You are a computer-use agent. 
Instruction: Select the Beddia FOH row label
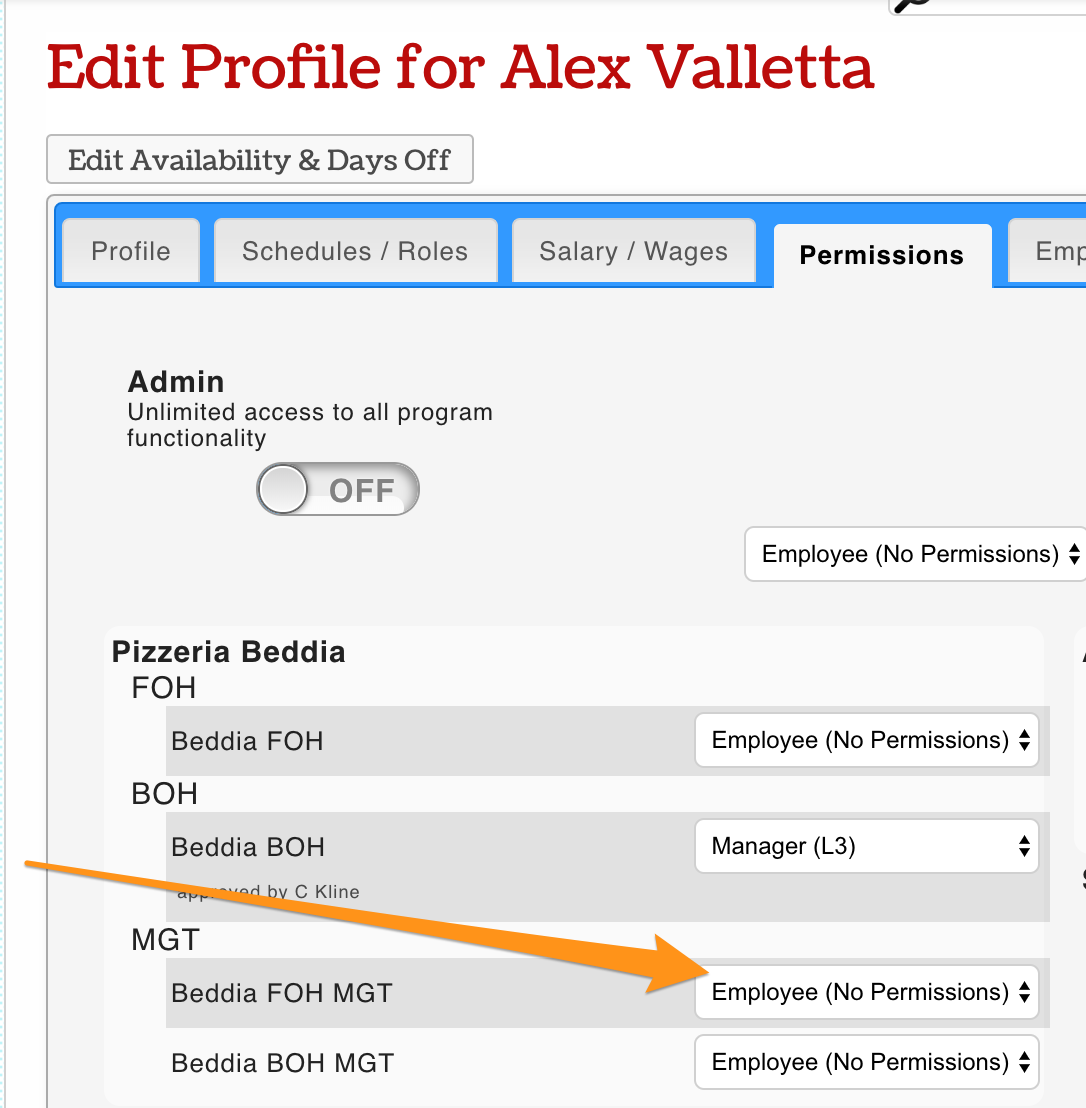coord(247,742)
